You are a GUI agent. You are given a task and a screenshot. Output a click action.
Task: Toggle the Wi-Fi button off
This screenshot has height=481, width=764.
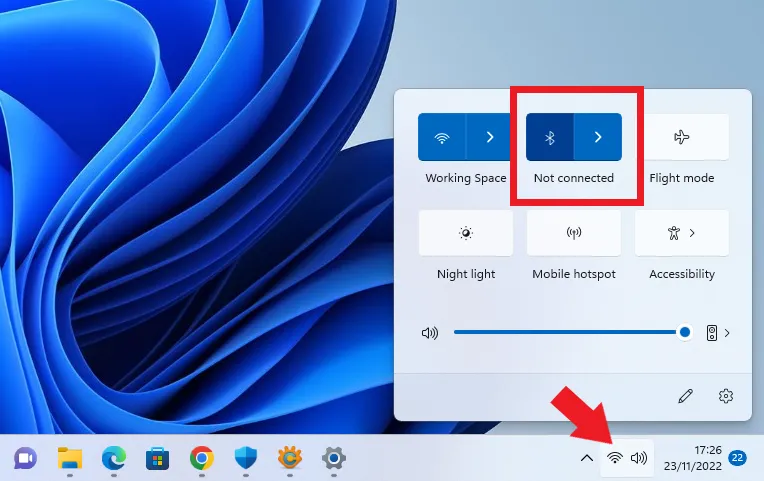coord(441,137)
